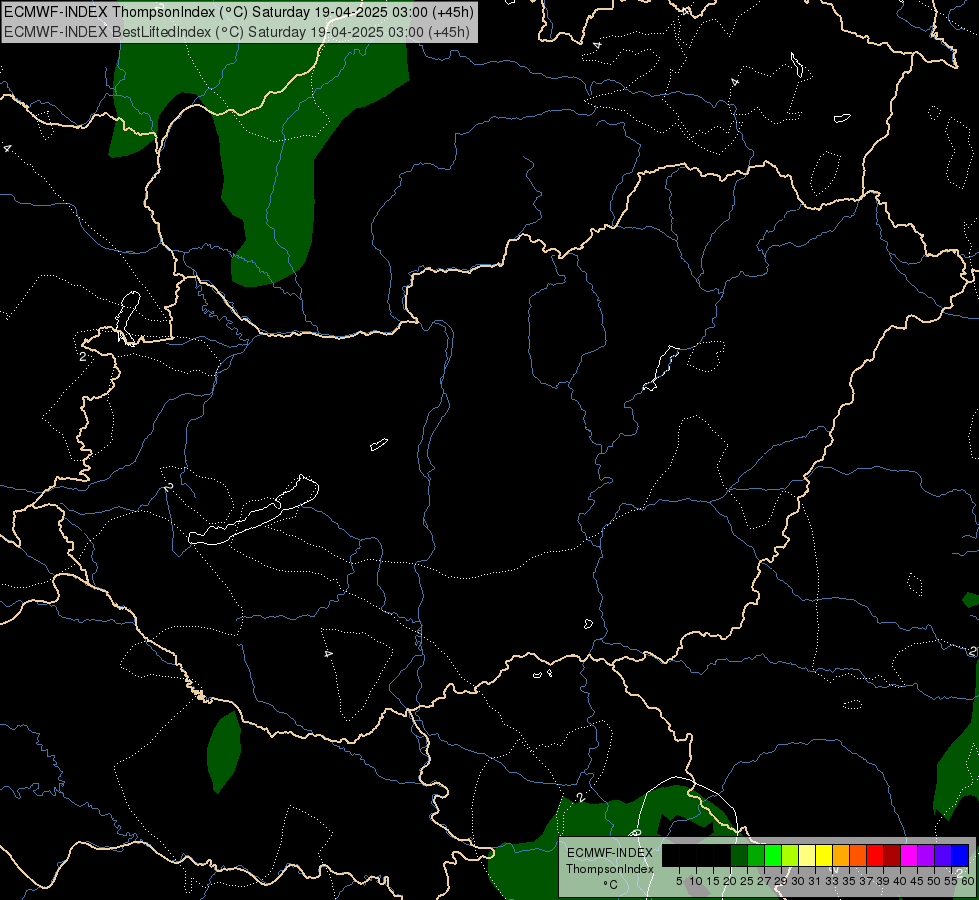Click the legend tick value 20

(730, 881)
